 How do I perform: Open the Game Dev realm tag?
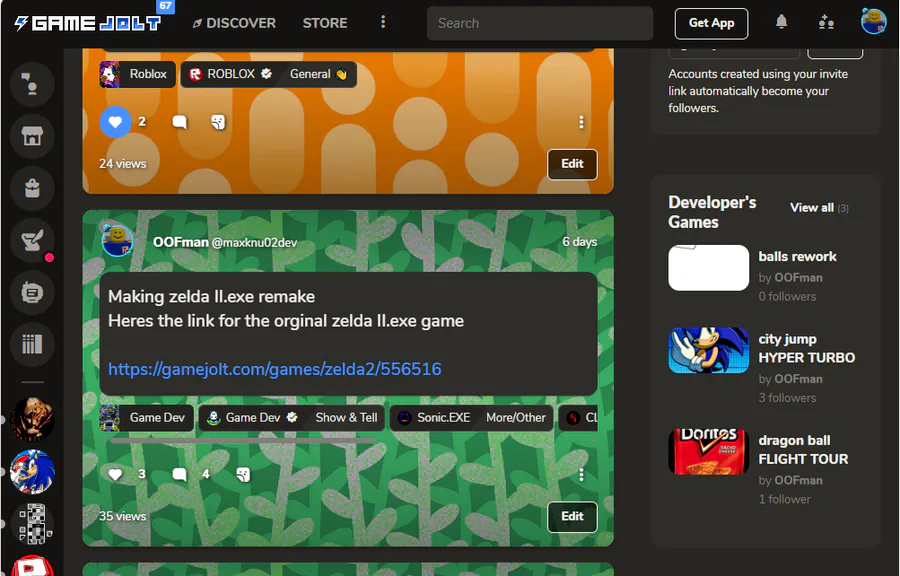click(x=146, y=418)
